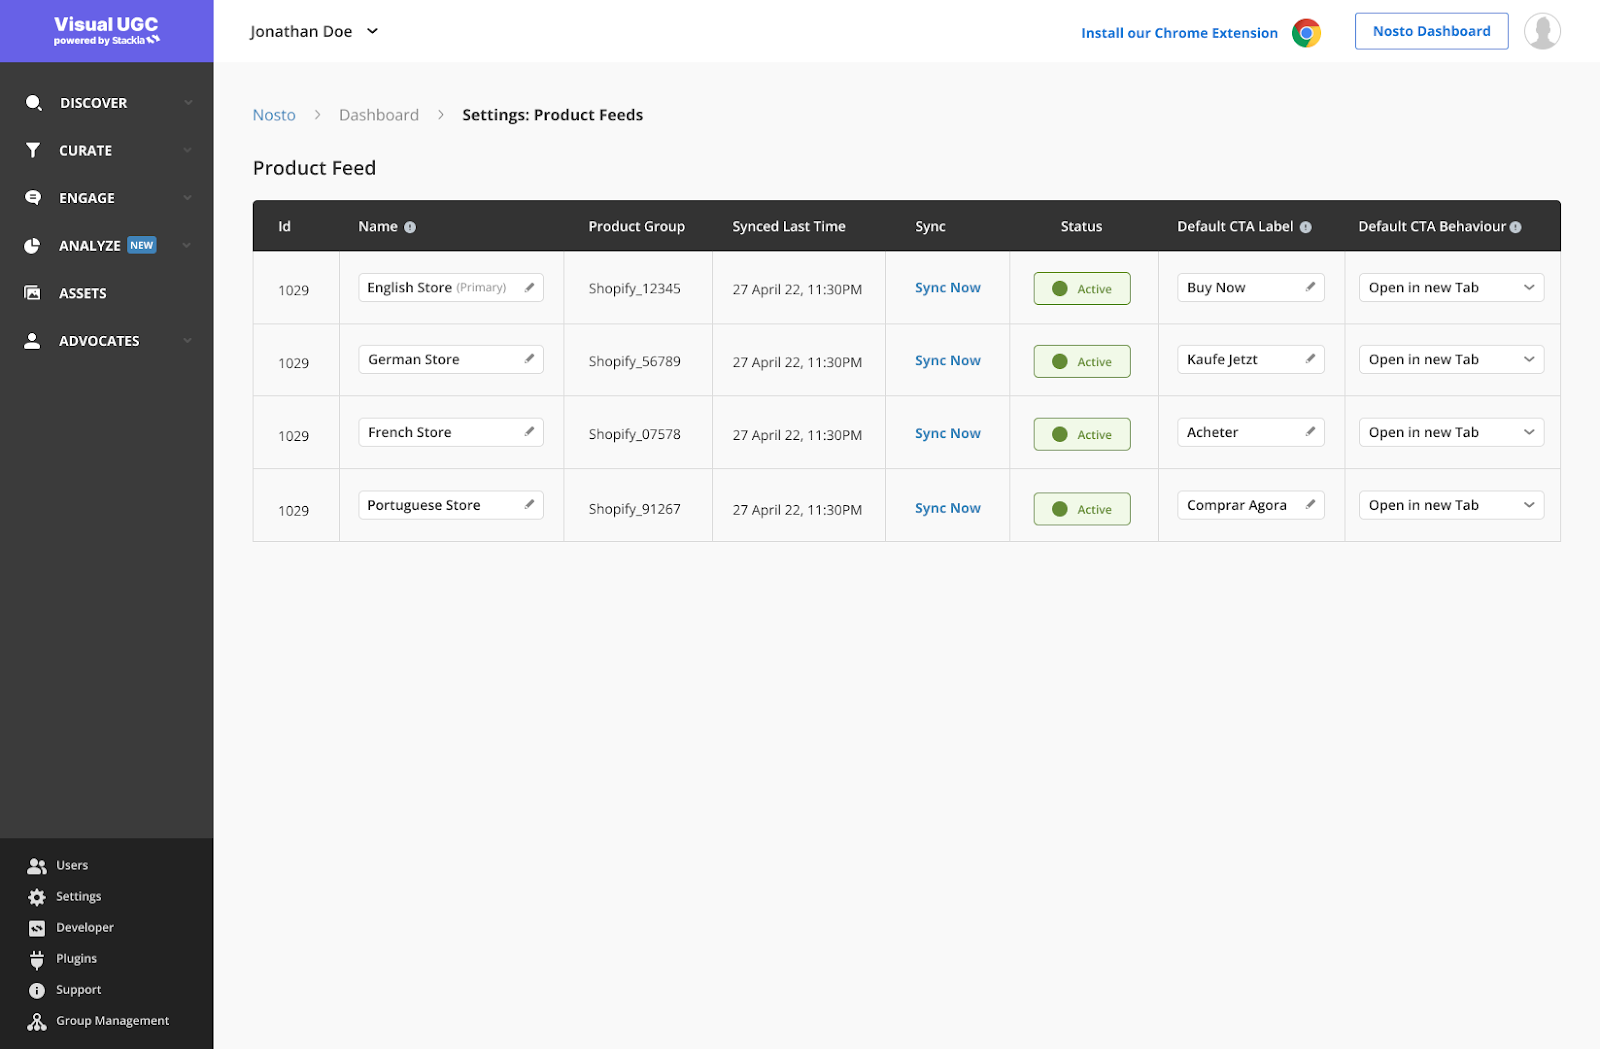This screenshot has height=1049, width=1600.
Task: Toggle Active status for French Store
Action: (1082, 435)
